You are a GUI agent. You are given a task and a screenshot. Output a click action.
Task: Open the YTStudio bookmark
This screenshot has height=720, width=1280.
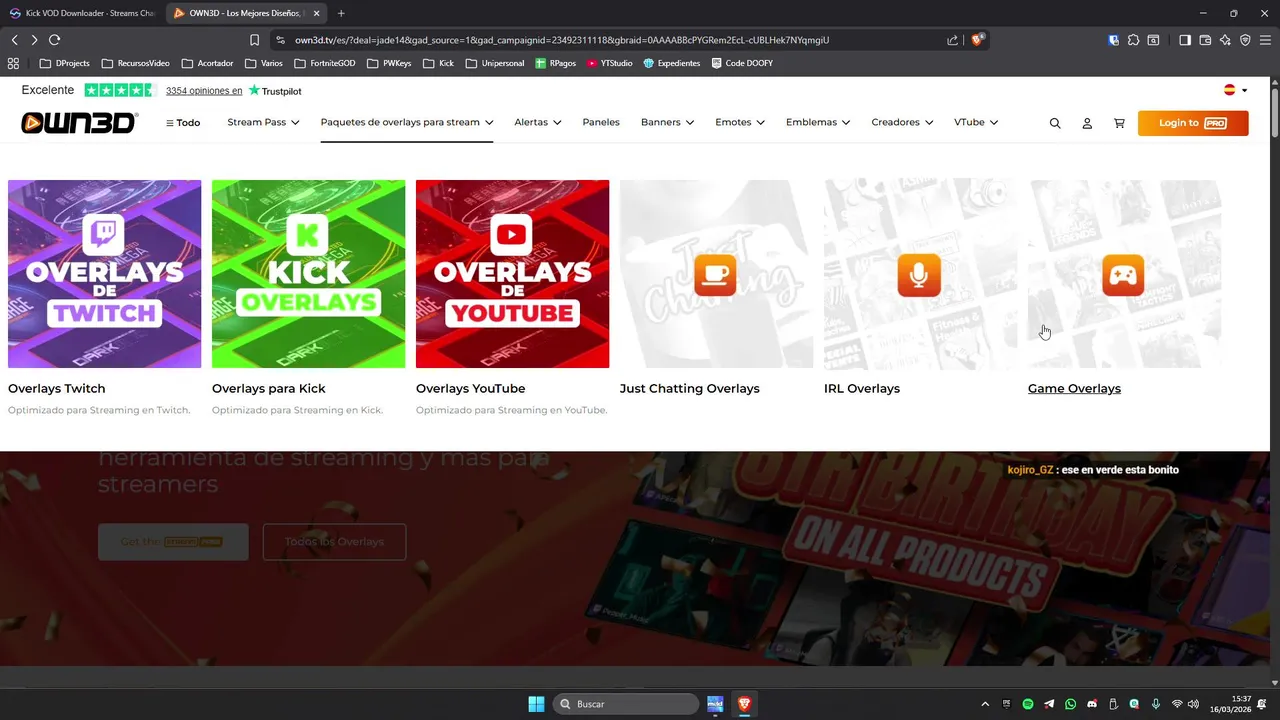pyautogui.click(x=610, y=63)
